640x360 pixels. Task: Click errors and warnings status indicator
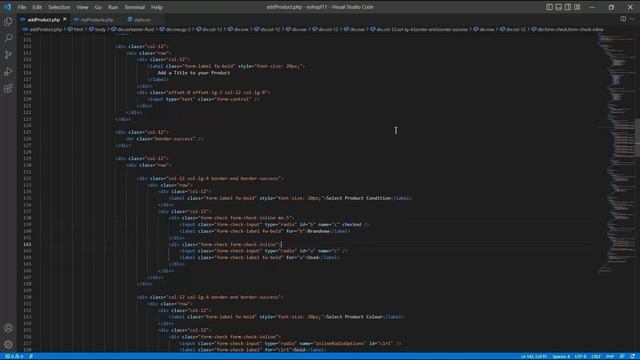pyautogui.click(x=14, y=356)
